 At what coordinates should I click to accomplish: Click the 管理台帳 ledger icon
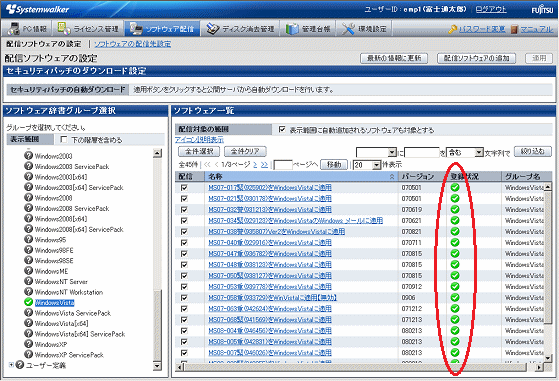292,29
